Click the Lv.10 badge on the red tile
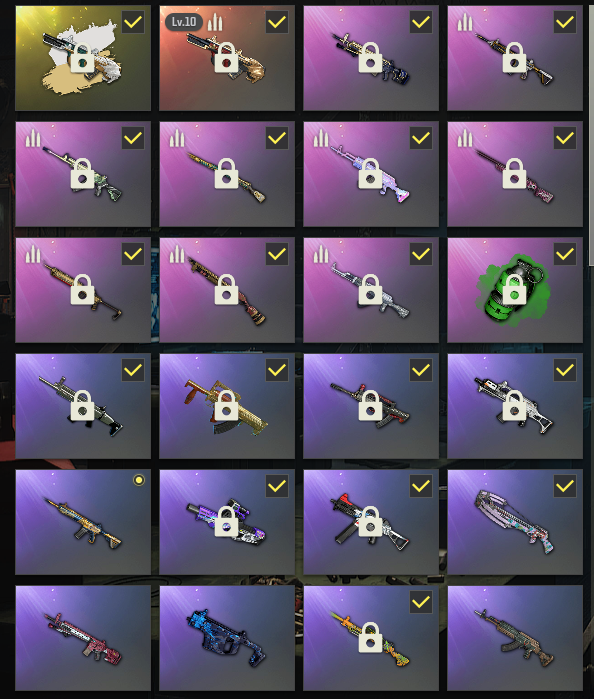Viewport: 594px width, 699px height. pos(184,22)
